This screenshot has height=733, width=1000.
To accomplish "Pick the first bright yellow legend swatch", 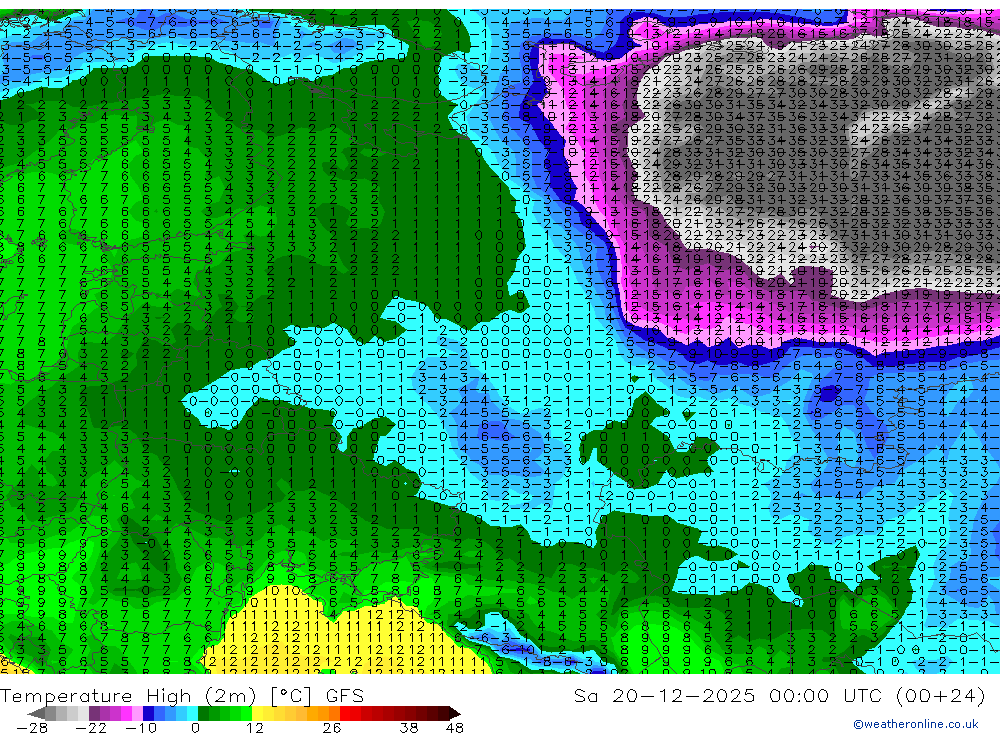I will coord(258,713).
